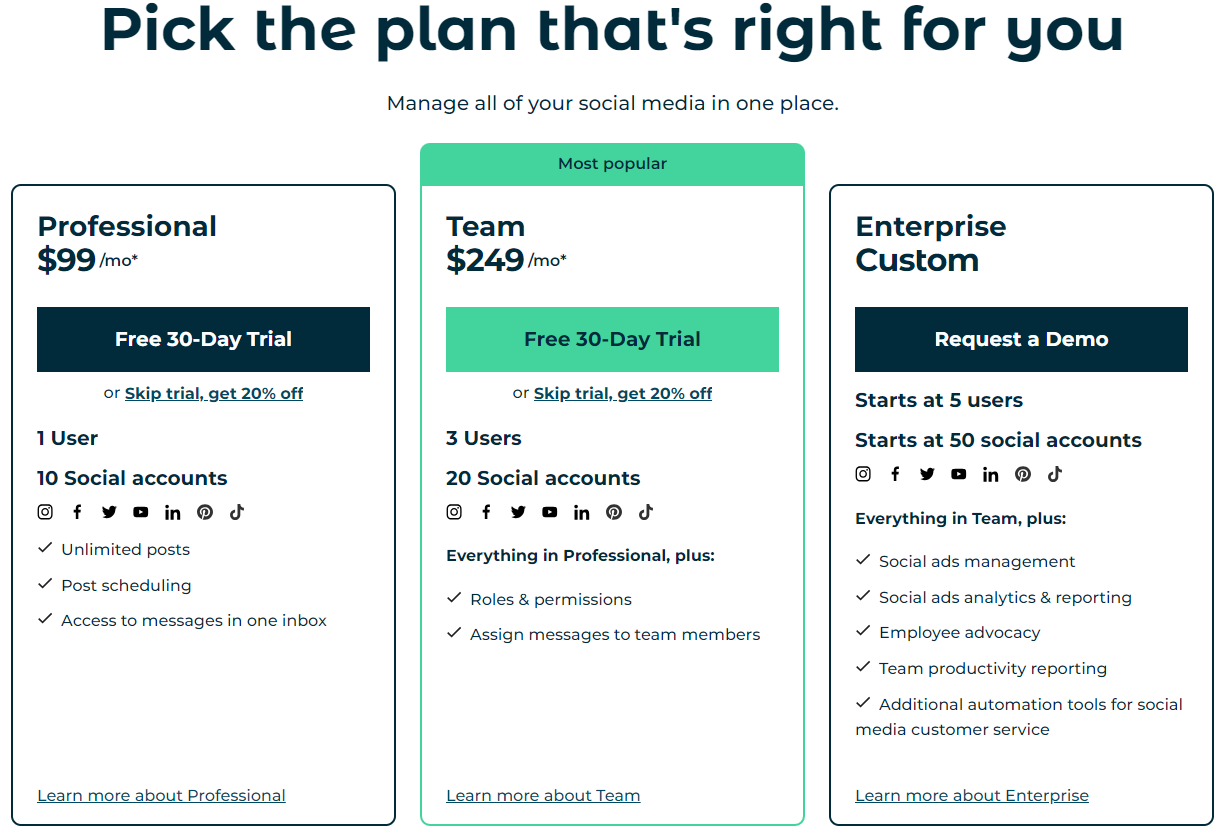
Task: Click the Twitter icon in Enterprise plan
Action: point(927,474)
